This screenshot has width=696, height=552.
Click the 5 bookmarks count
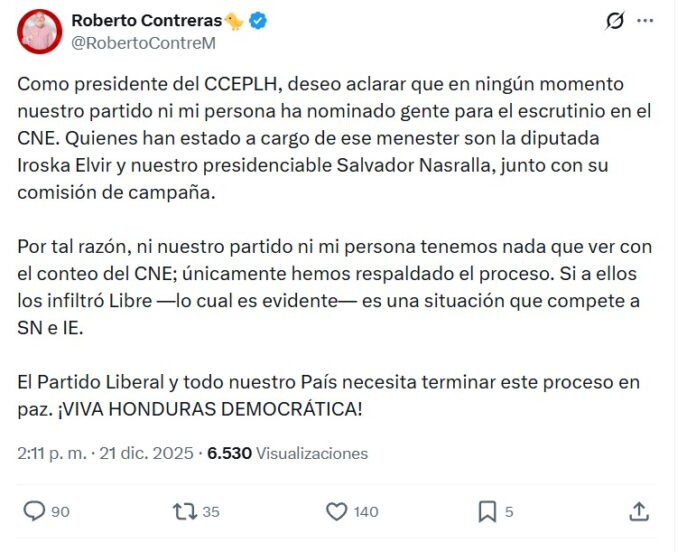[x=509, y=511]
